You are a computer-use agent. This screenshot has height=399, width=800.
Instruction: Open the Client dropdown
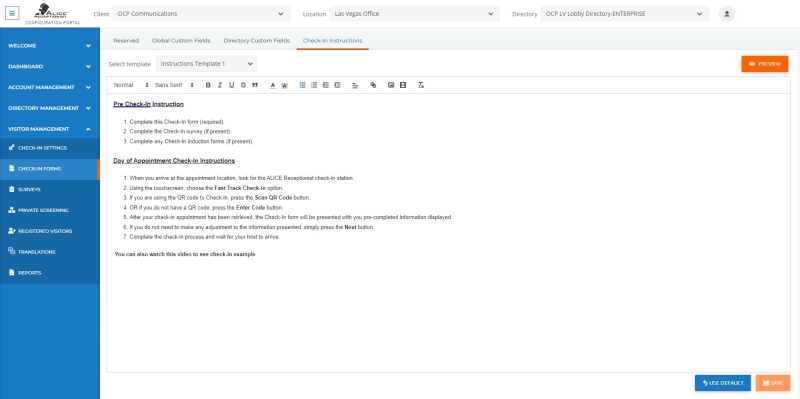(202, 14)
